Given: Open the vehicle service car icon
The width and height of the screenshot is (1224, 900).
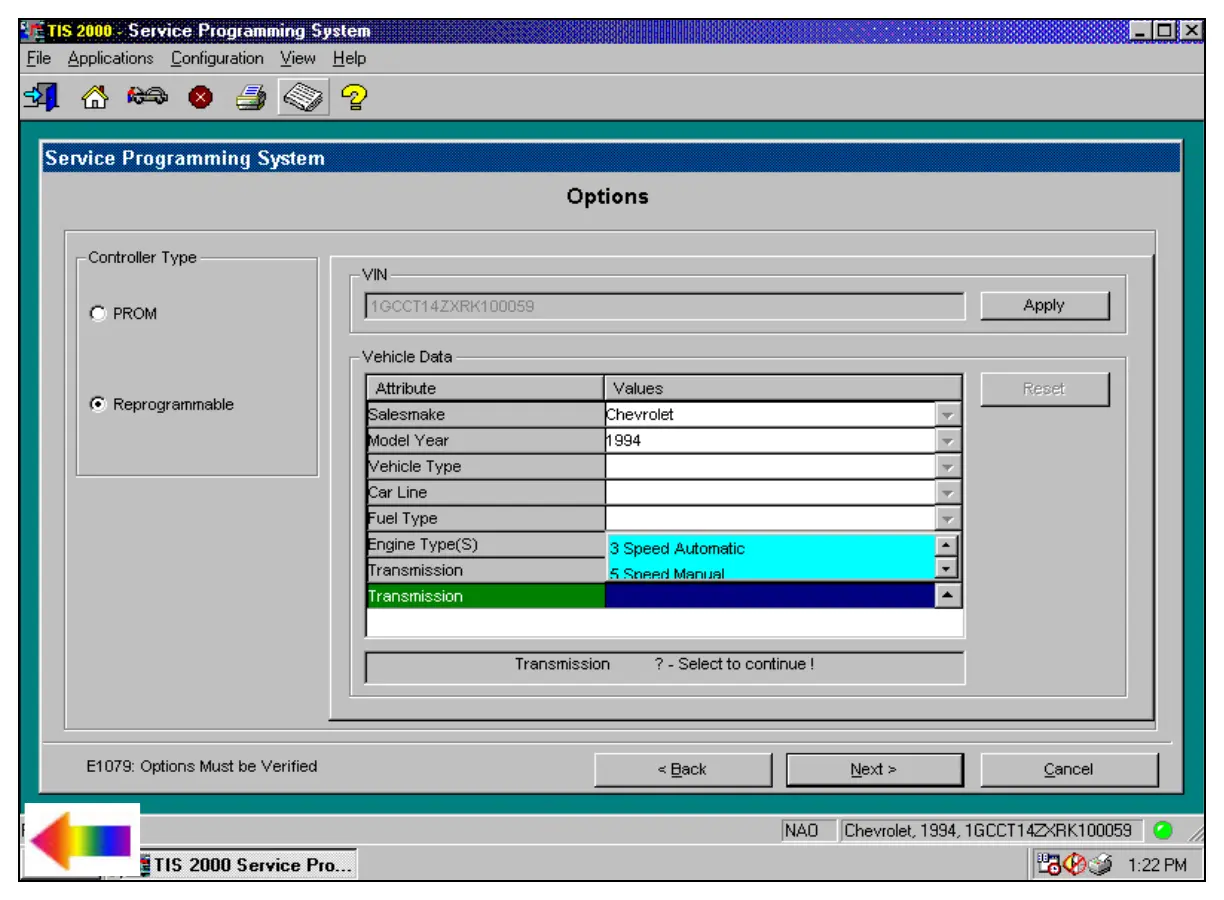Looking at the screenshot, I should 147,97.
